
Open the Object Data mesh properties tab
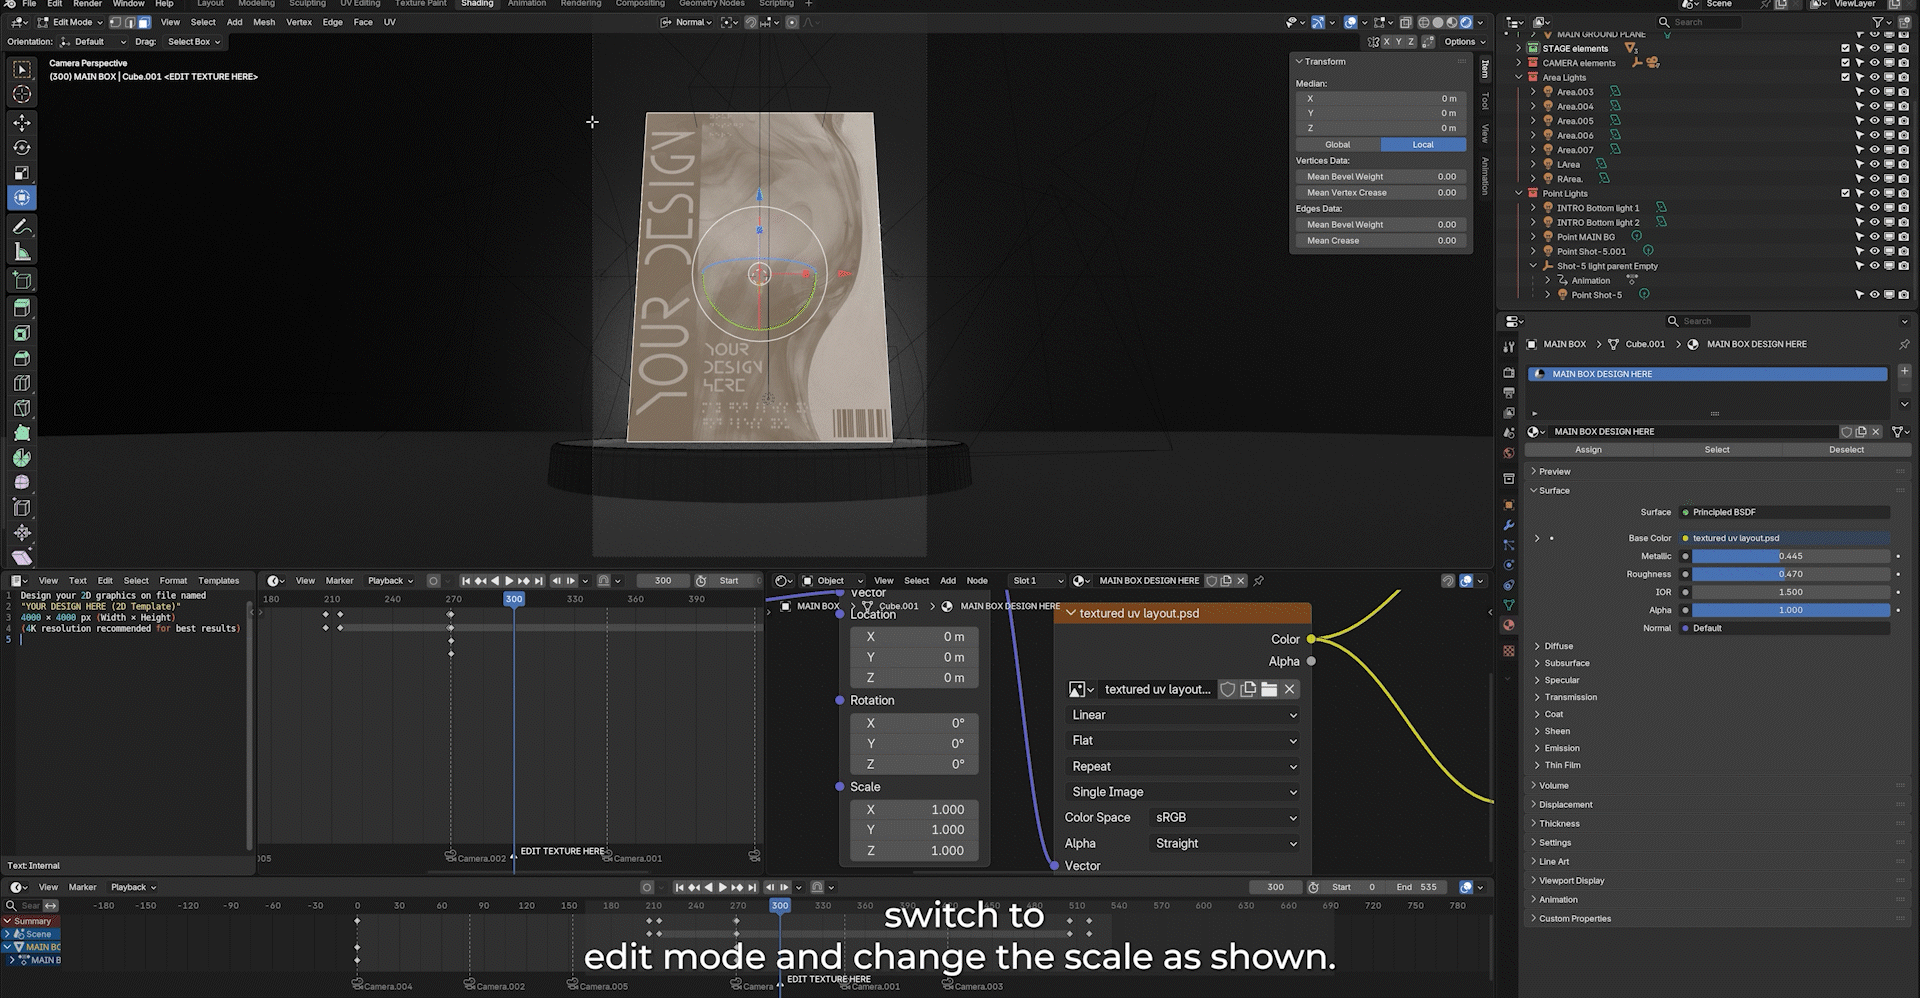point(1509,605)
